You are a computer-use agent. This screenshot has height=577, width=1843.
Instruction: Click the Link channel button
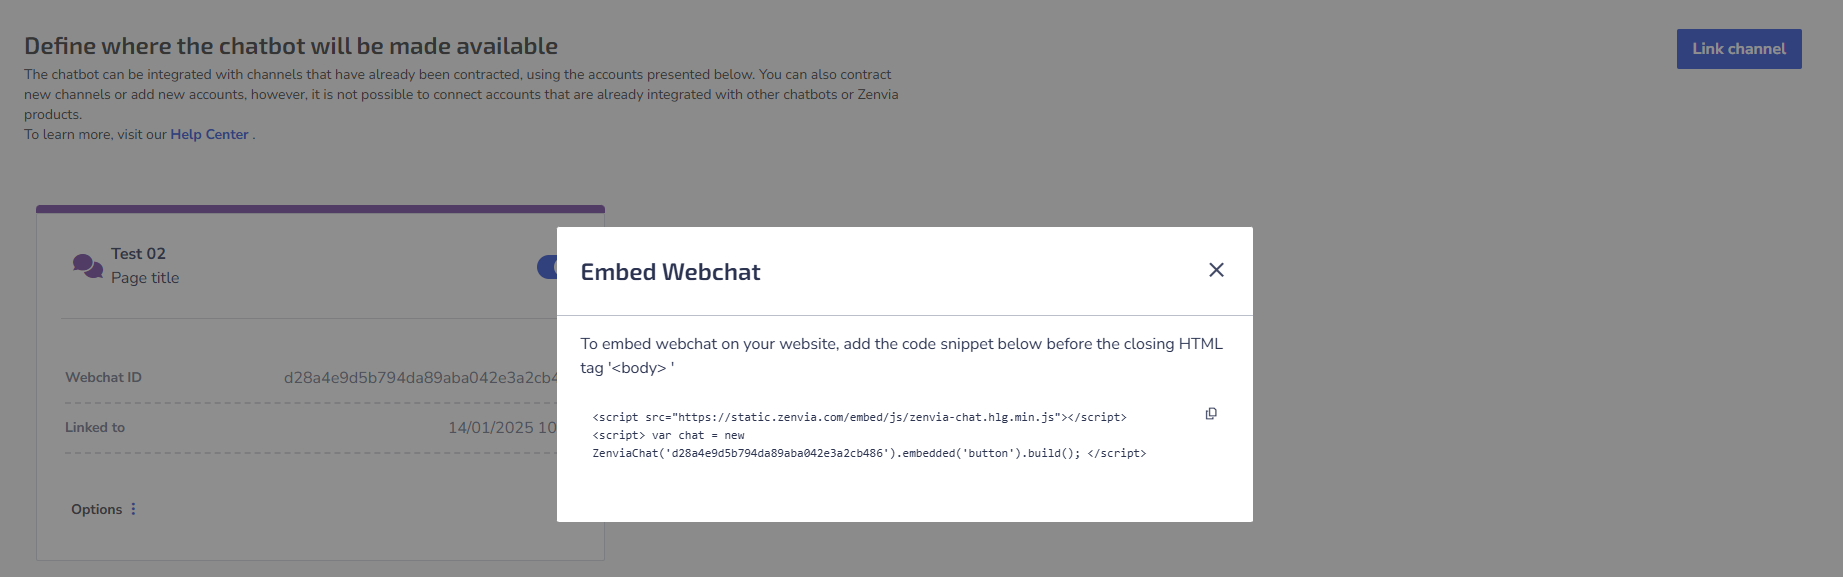(x=1739, y=49)
